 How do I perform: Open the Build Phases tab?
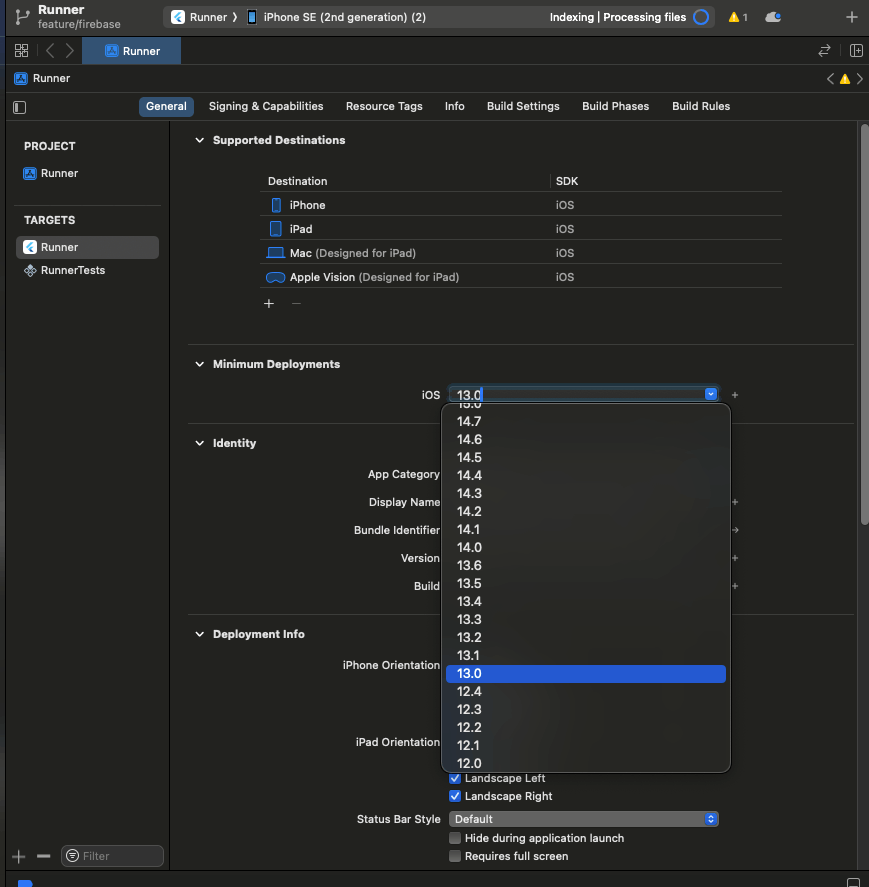[616, 106]
